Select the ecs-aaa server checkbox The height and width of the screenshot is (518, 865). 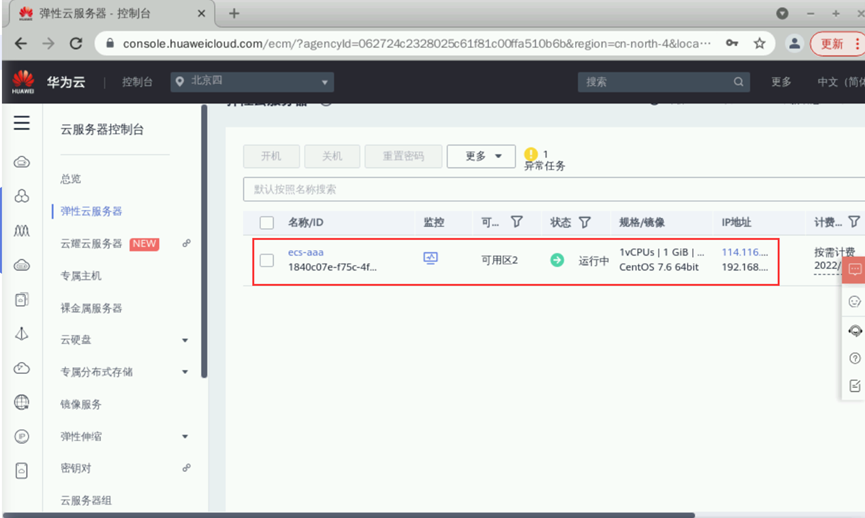267,260
